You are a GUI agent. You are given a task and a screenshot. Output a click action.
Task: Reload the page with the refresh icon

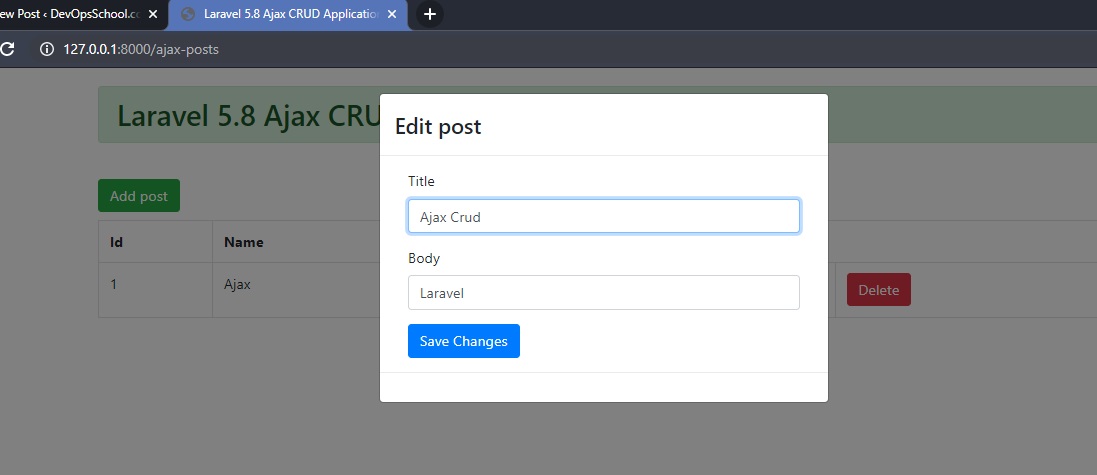coord(7,49)
